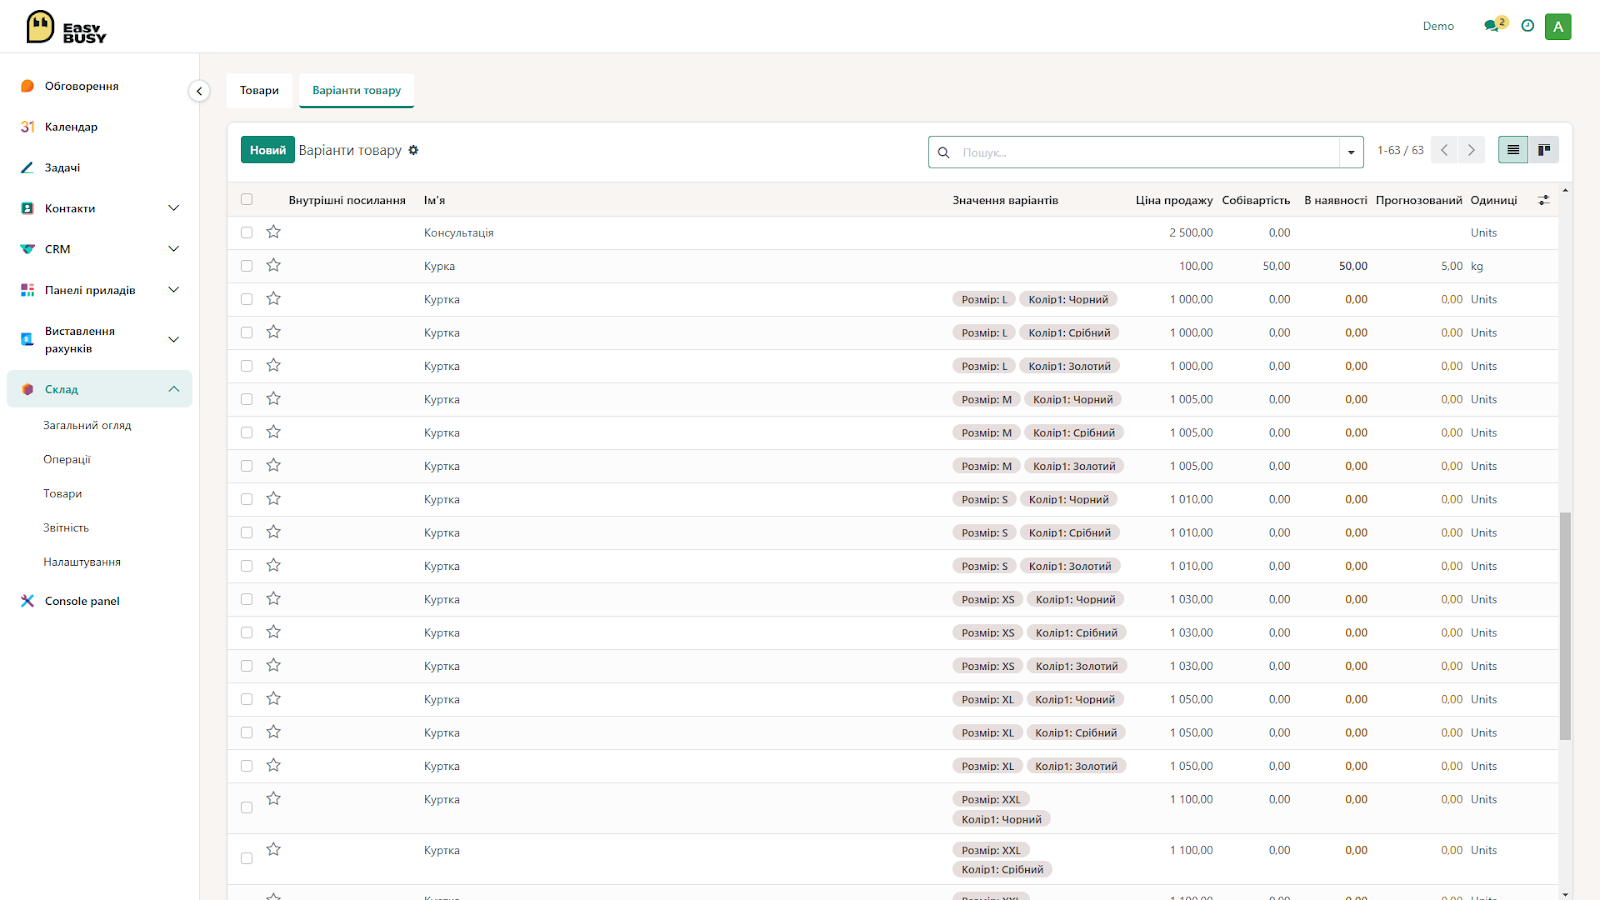Click the Новий button
Image resolution: width=1600 pixels, height=900 pixels.
coord(268,150)
